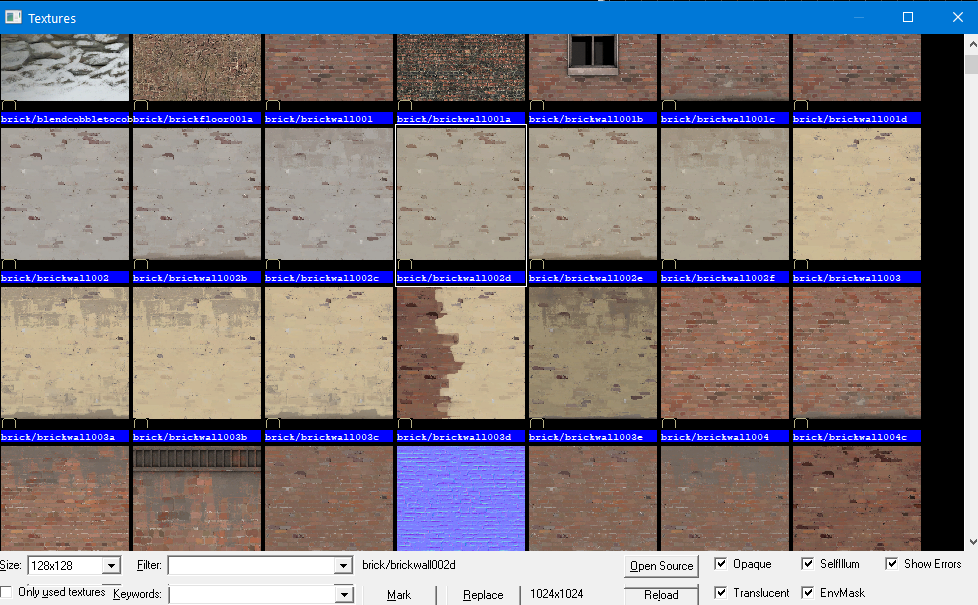Select the brick/brickwall003e texture thumbnail

[x=593, y=353]
